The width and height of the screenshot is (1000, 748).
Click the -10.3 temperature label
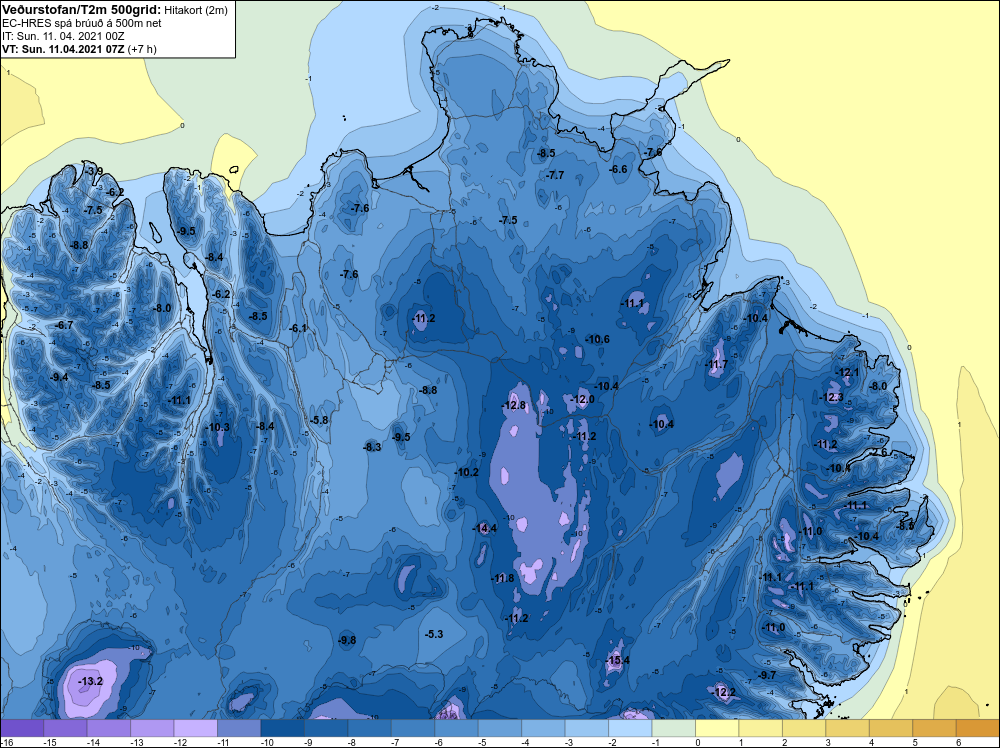(219, 427)
